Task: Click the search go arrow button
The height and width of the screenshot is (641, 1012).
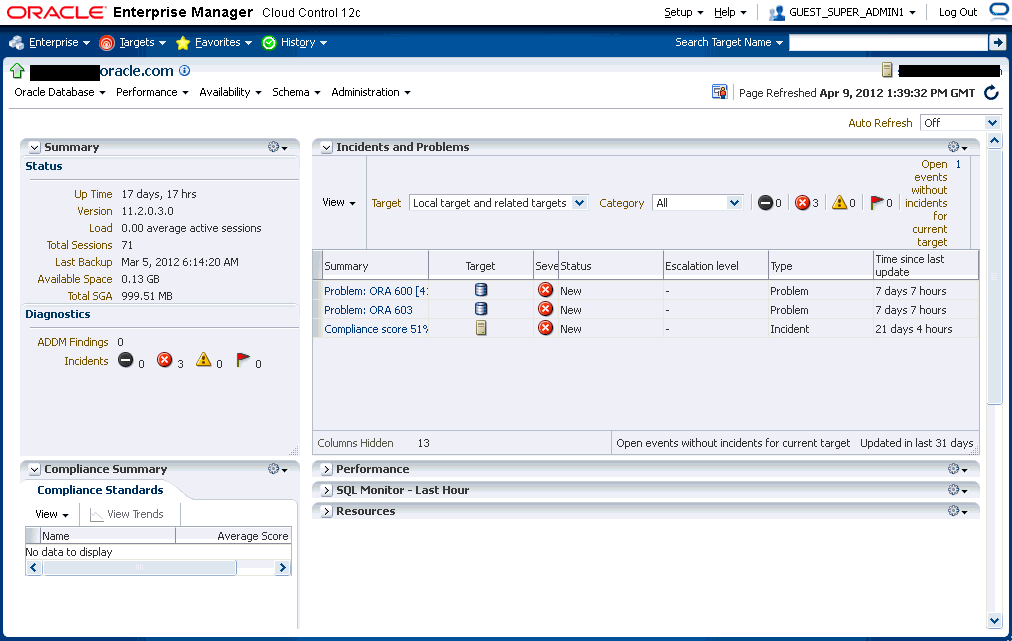Action: pyautogui.click(x=998, y=43)
